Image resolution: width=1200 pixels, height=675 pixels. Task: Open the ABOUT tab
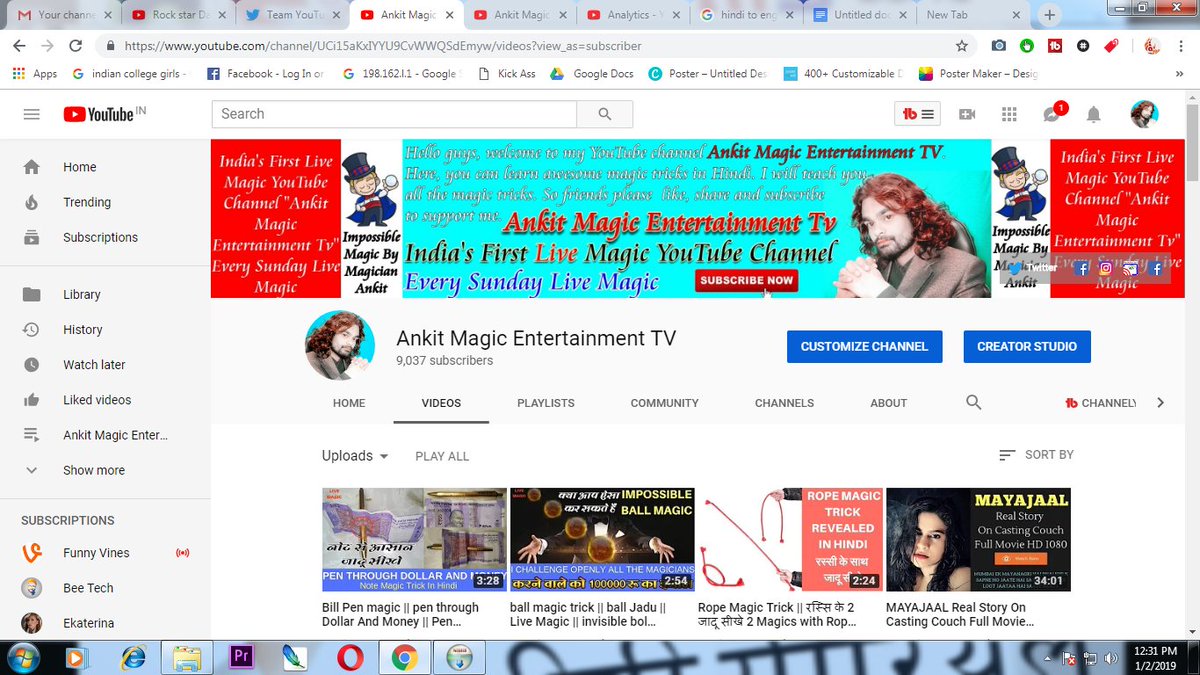pos(888,403)
